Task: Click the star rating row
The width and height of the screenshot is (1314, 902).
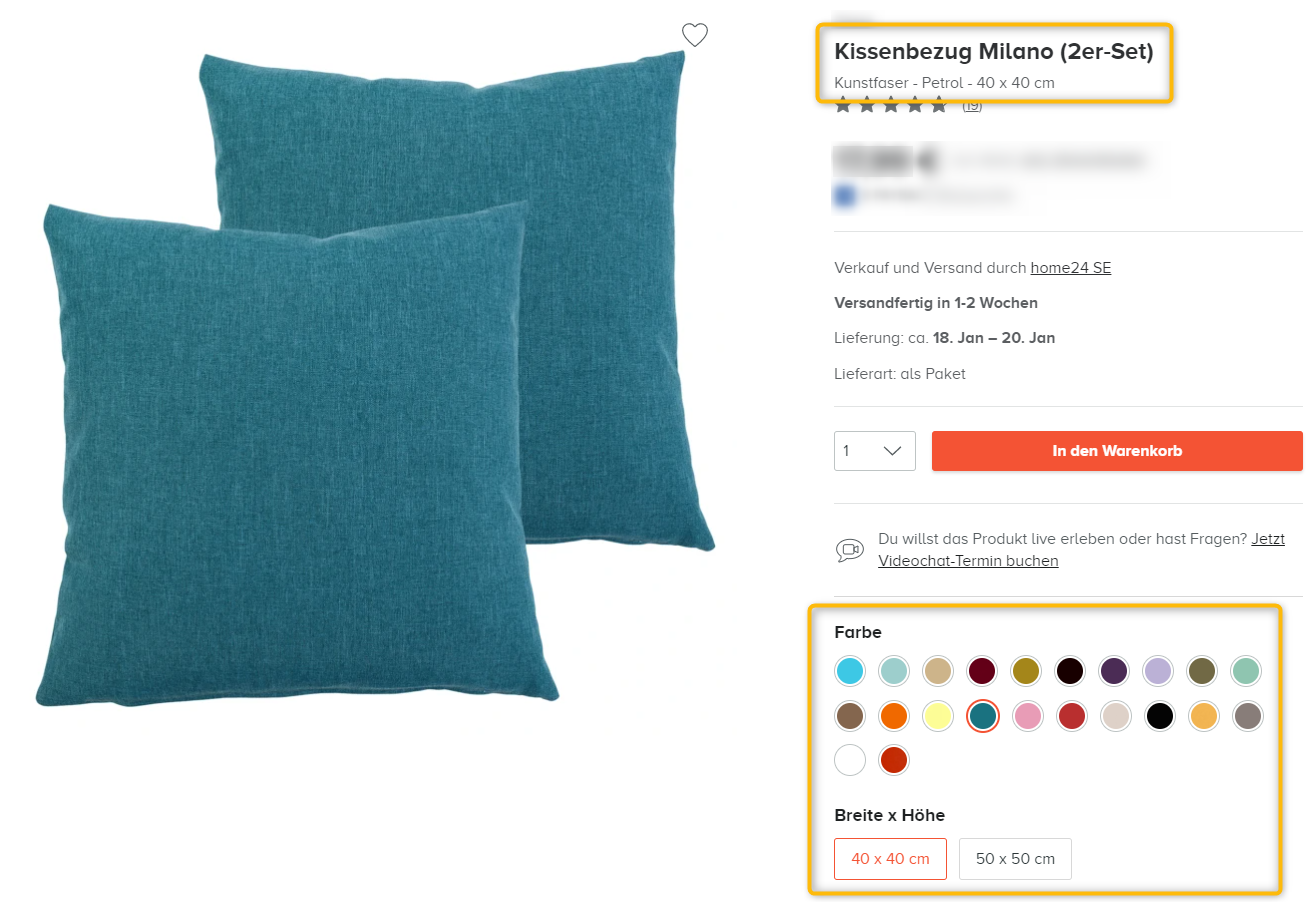Action: coord(891,105)
